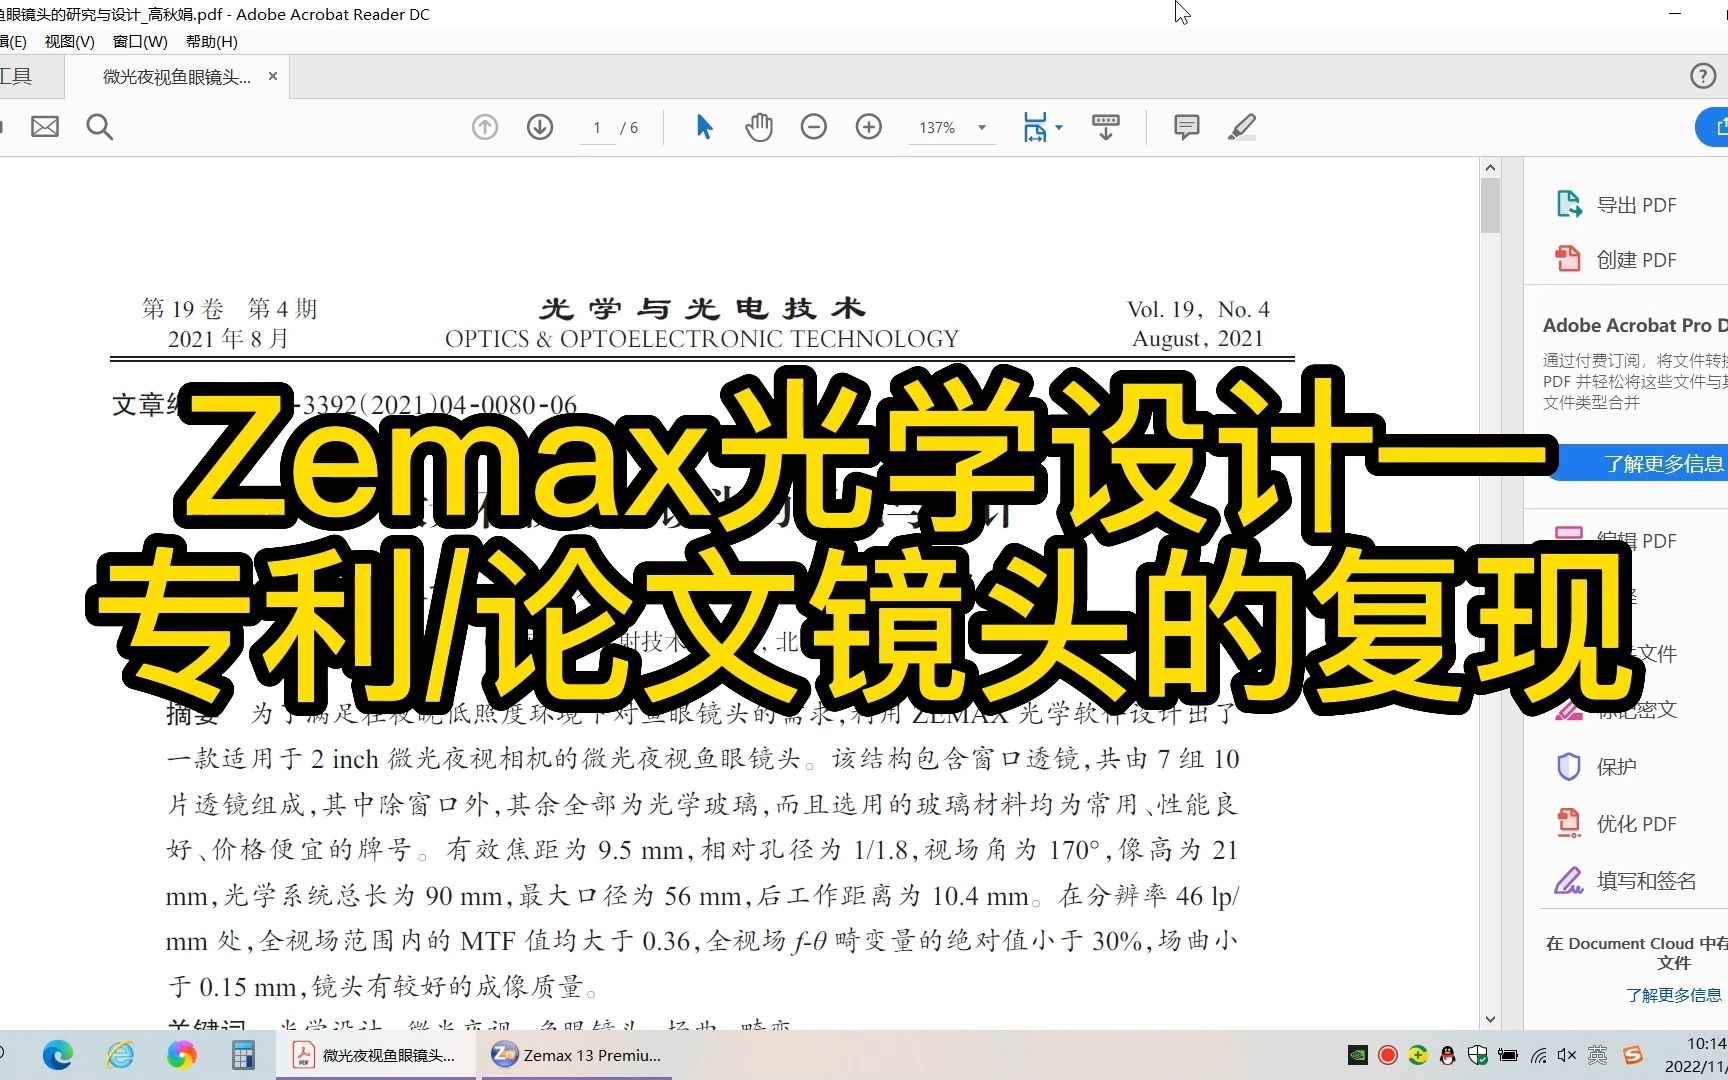
Task: Switch input language via 英 indicator
Action: click(x=1597, y=1055)
